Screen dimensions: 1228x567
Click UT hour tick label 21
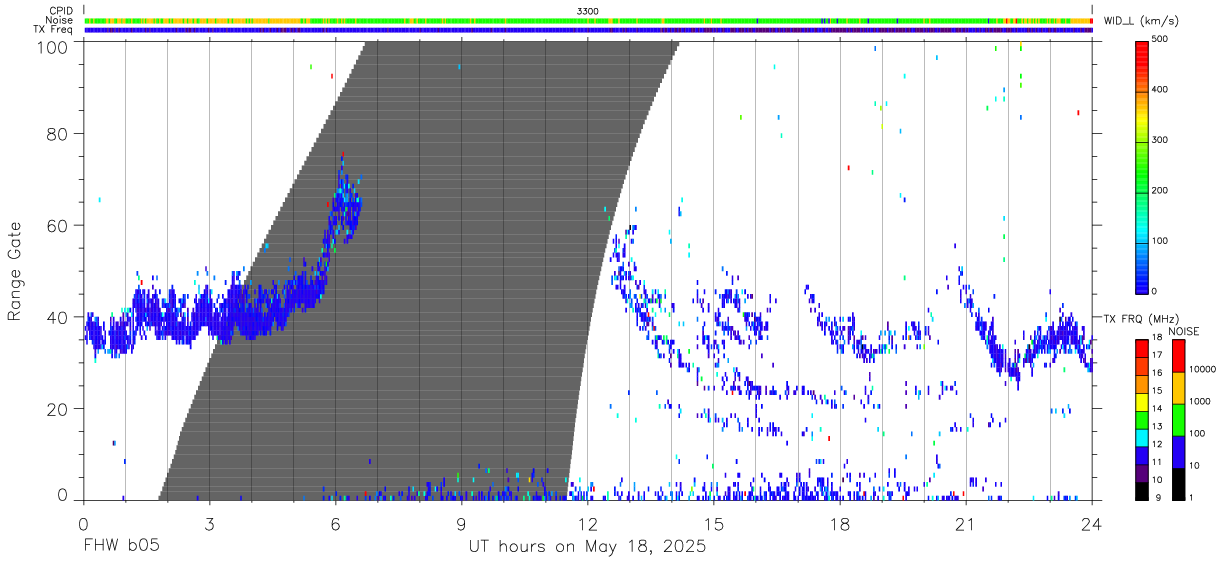point(965,524)
